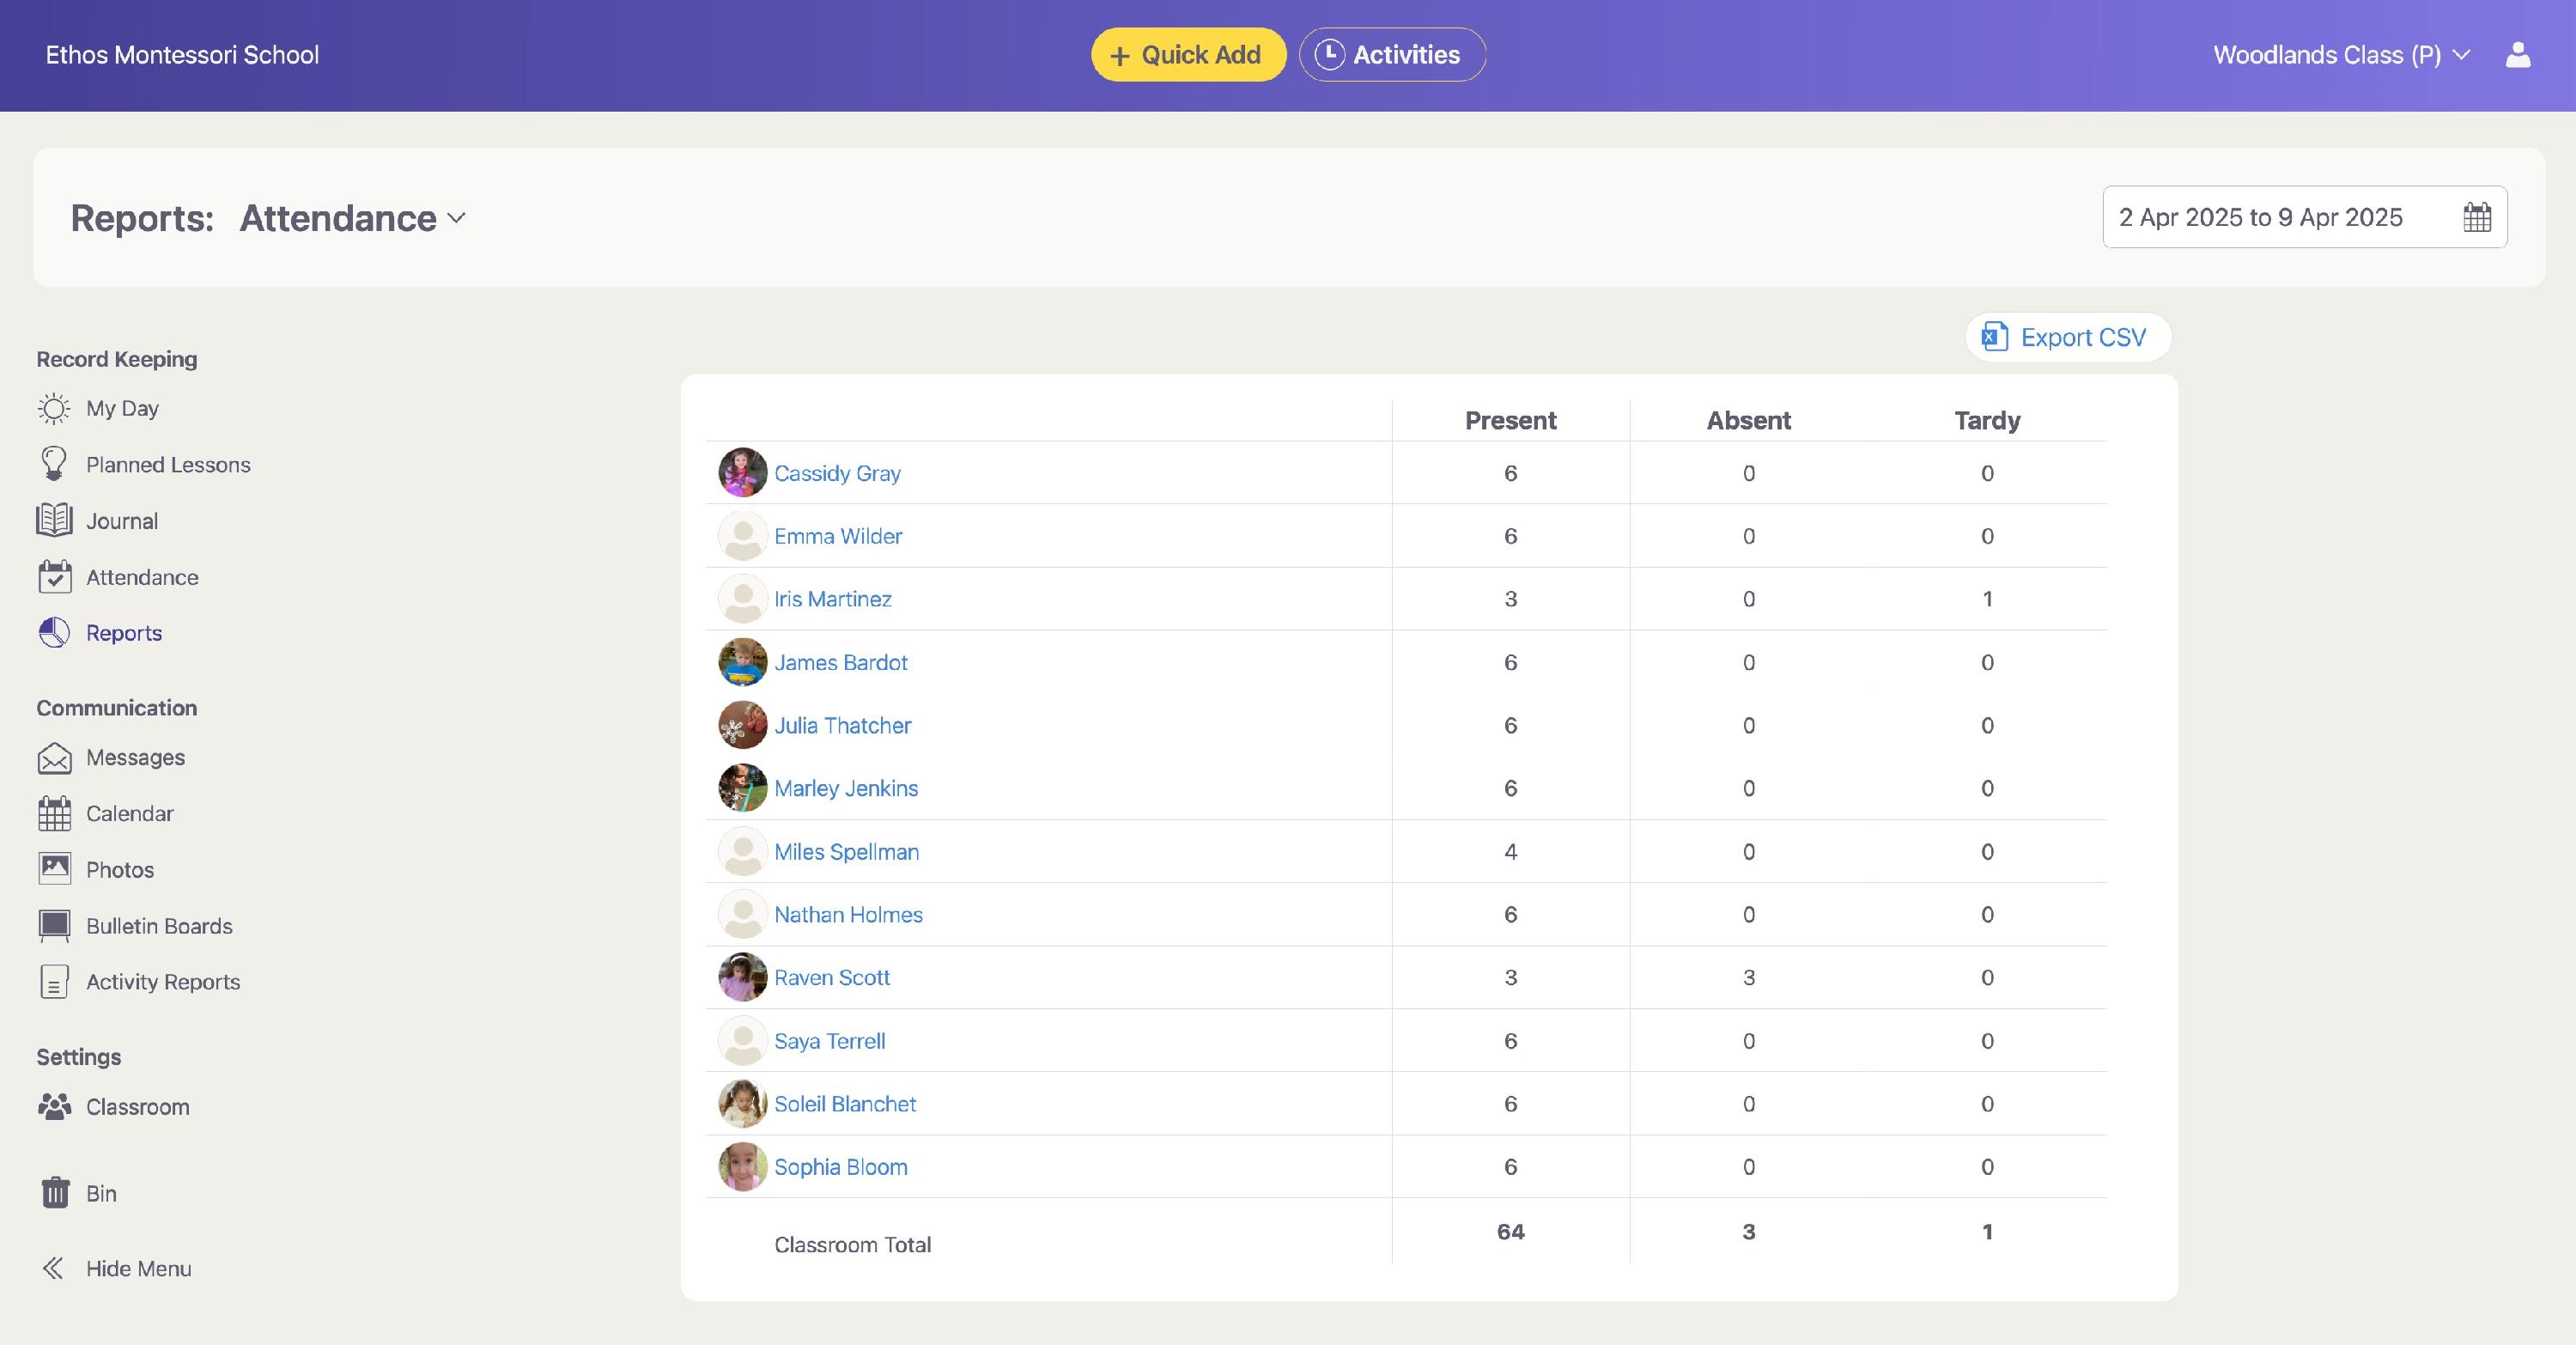Open the Bin trash icon
The width and height of the screenshot is (2576, 1345).
55,1192
